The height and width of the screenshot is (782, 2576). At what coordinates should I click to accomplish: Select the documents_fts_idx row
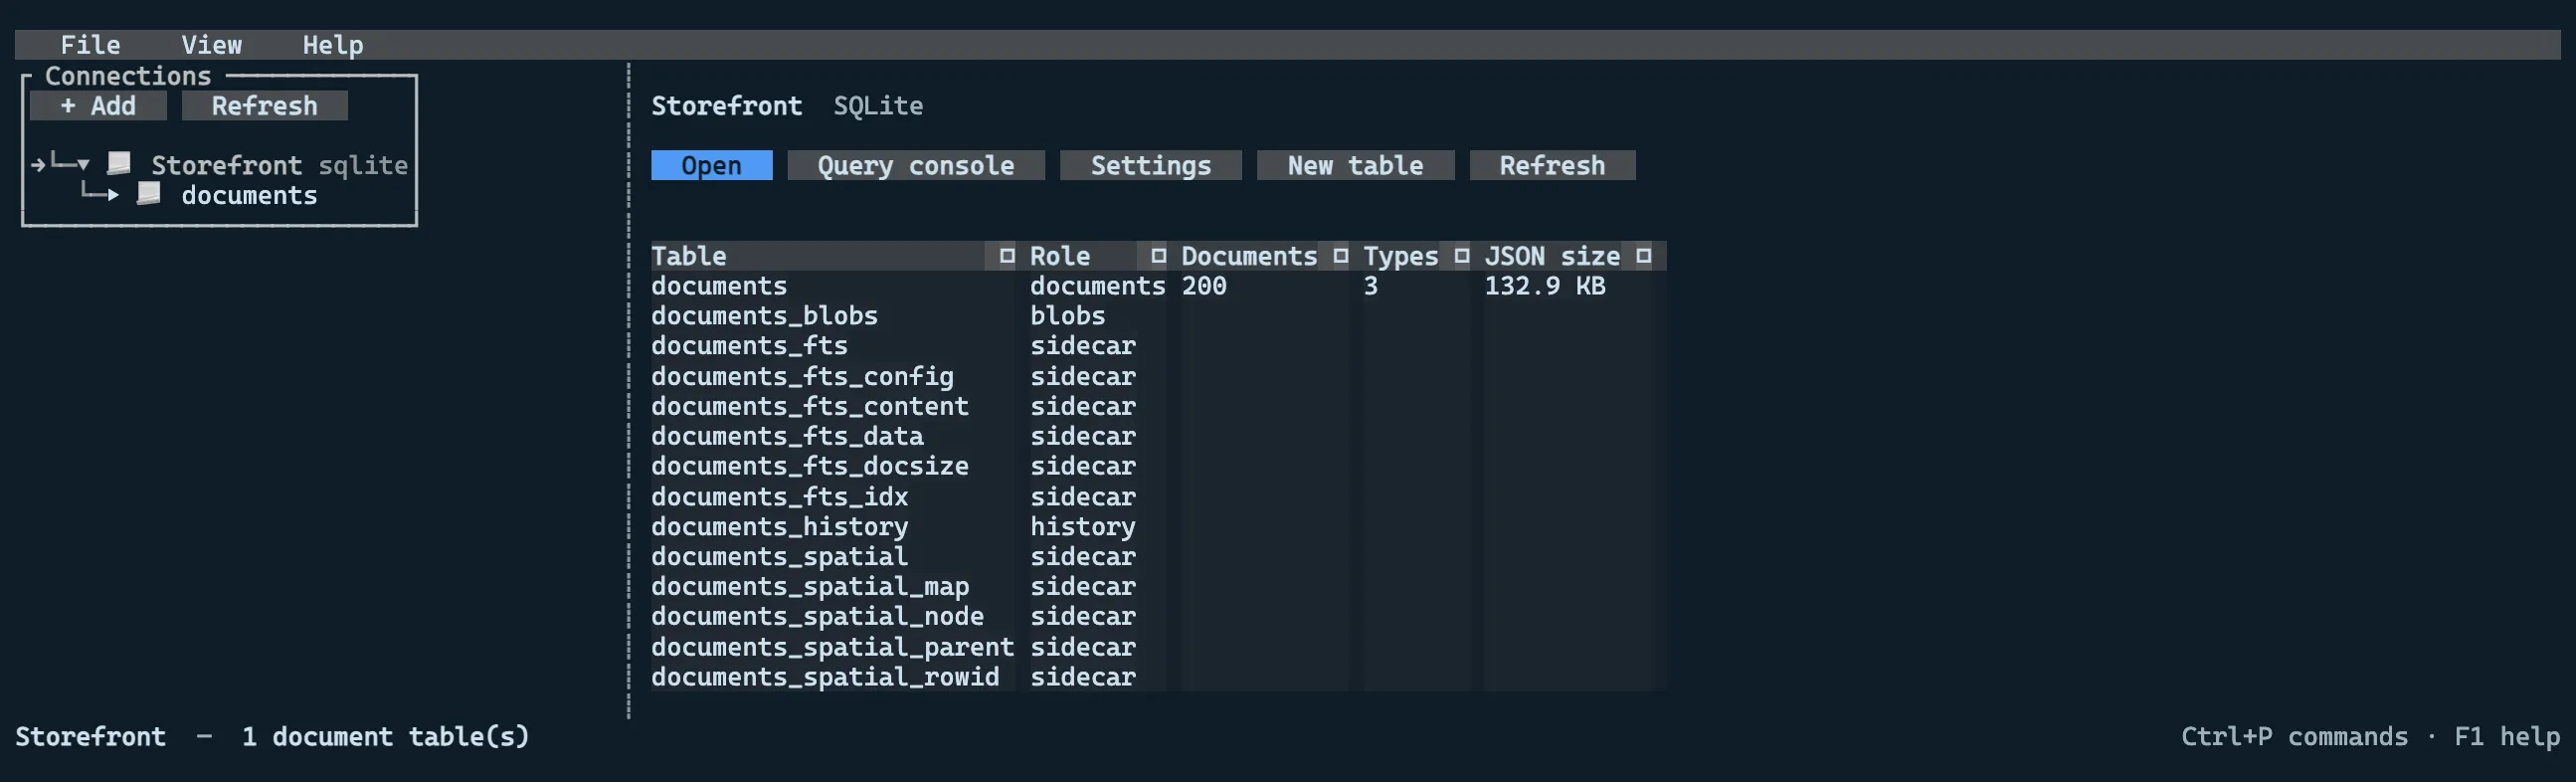point(1158,497)
